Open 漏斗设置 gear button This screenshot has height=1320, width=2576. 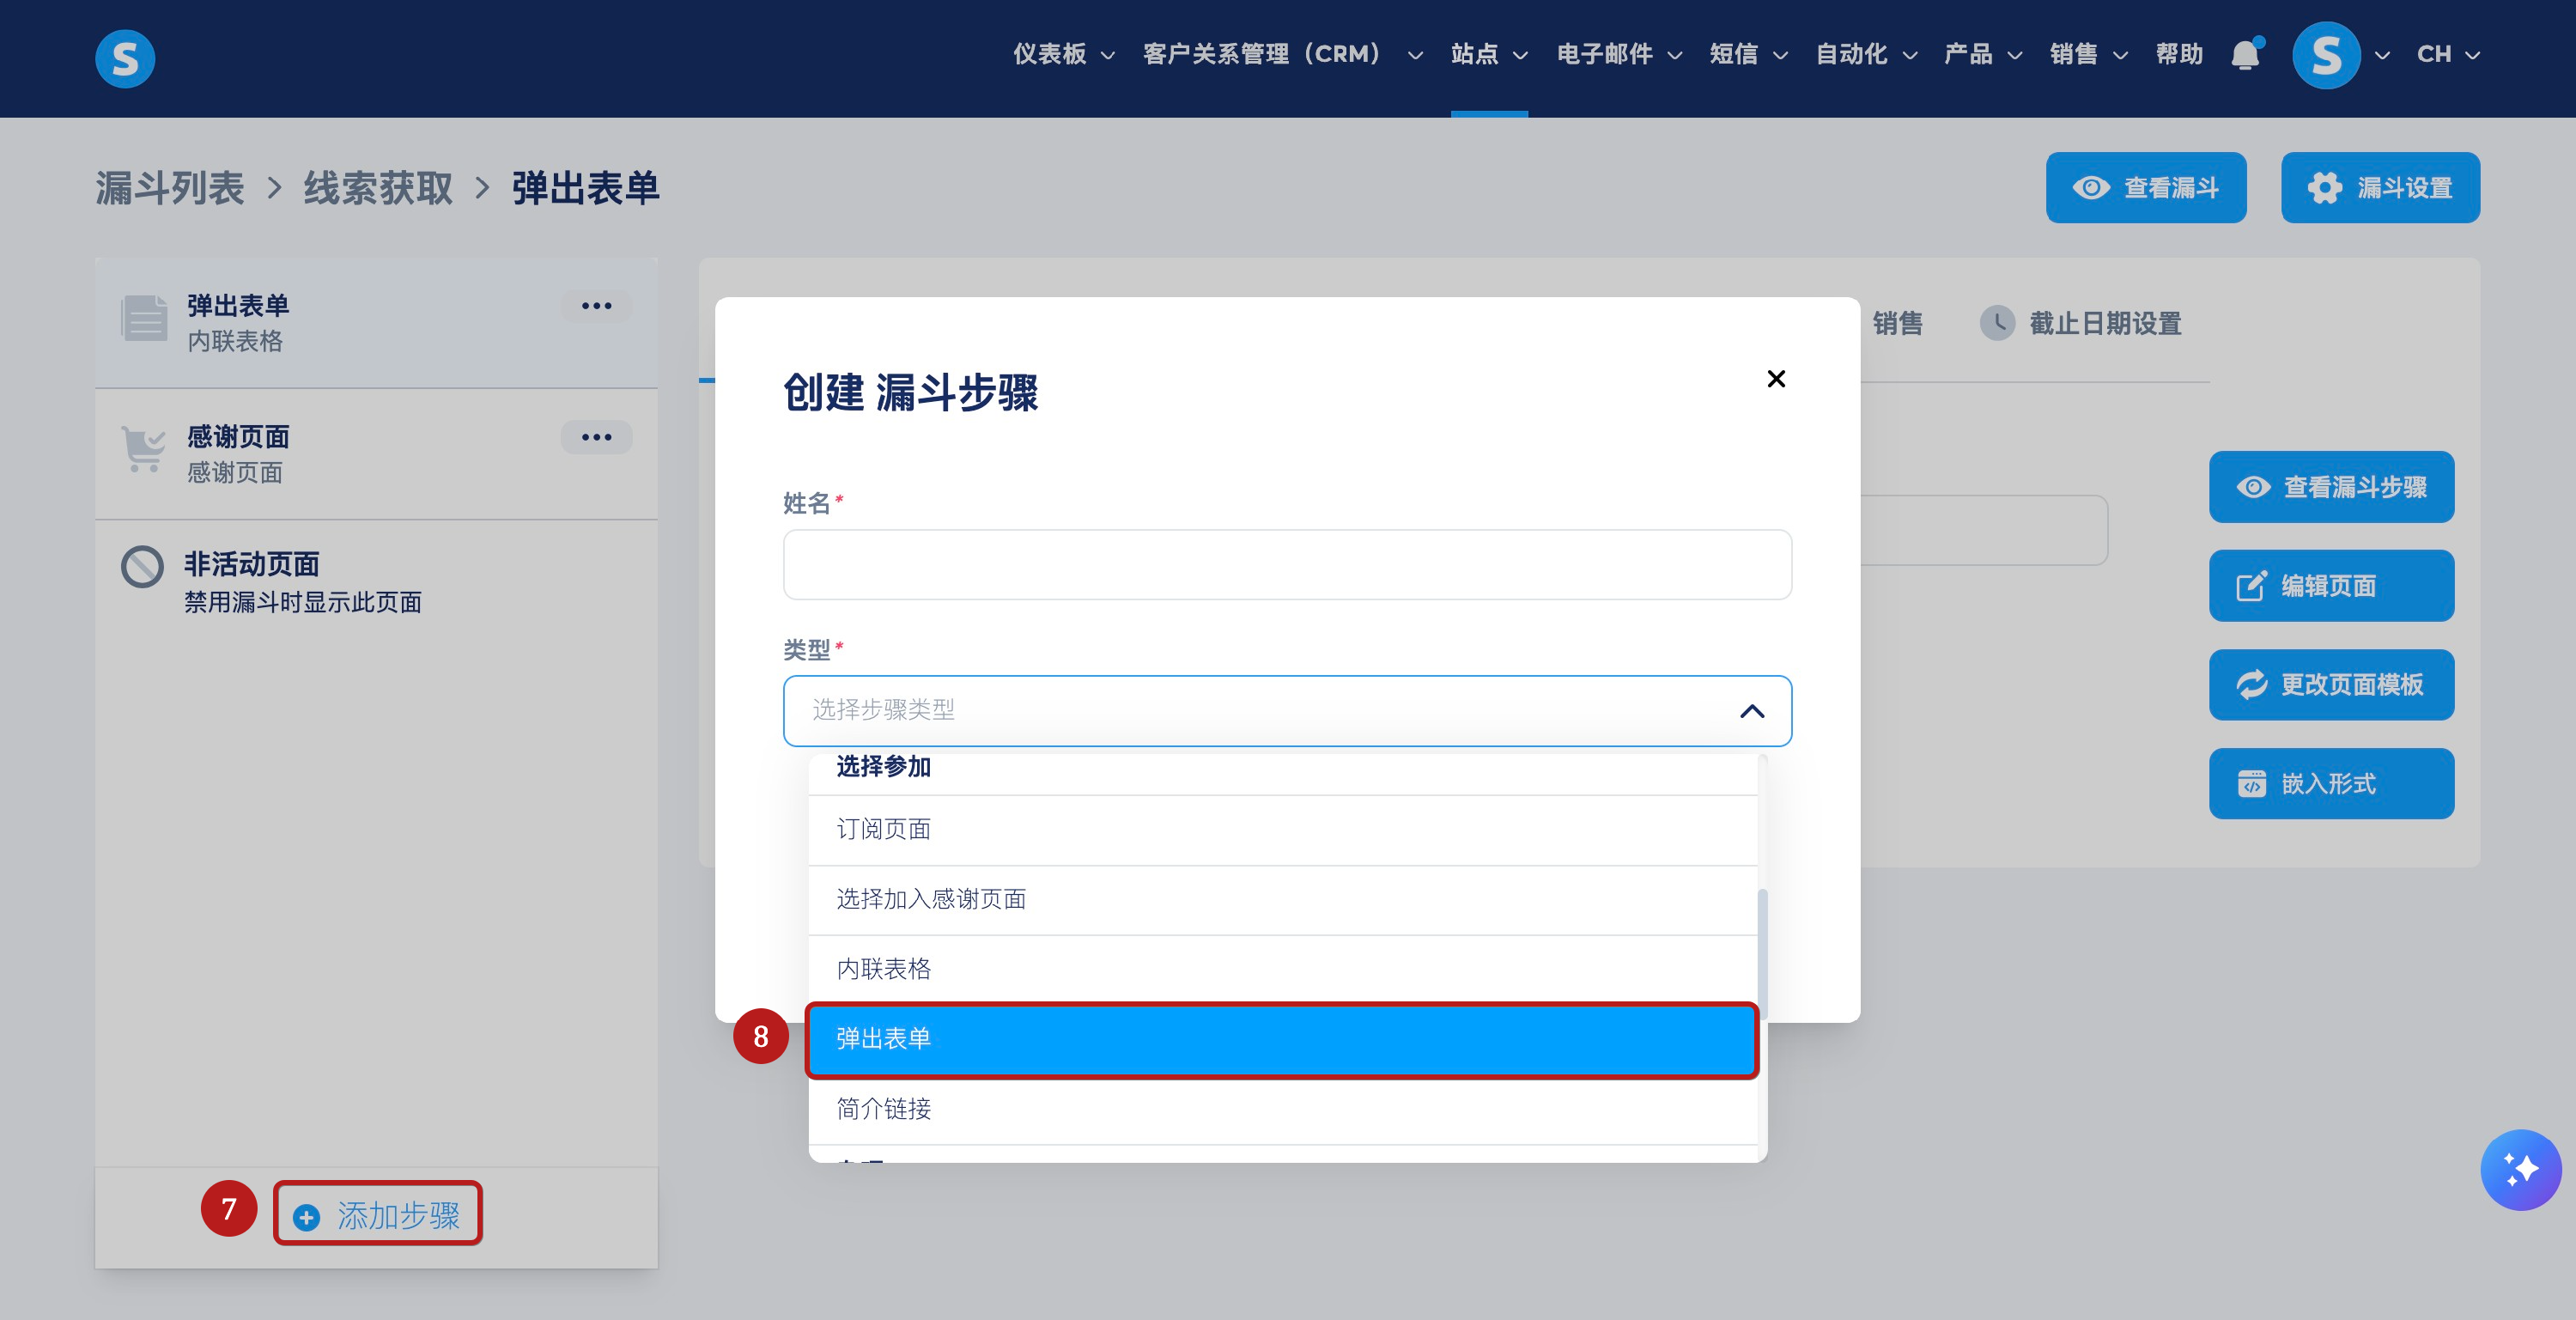coord(2379,188)
